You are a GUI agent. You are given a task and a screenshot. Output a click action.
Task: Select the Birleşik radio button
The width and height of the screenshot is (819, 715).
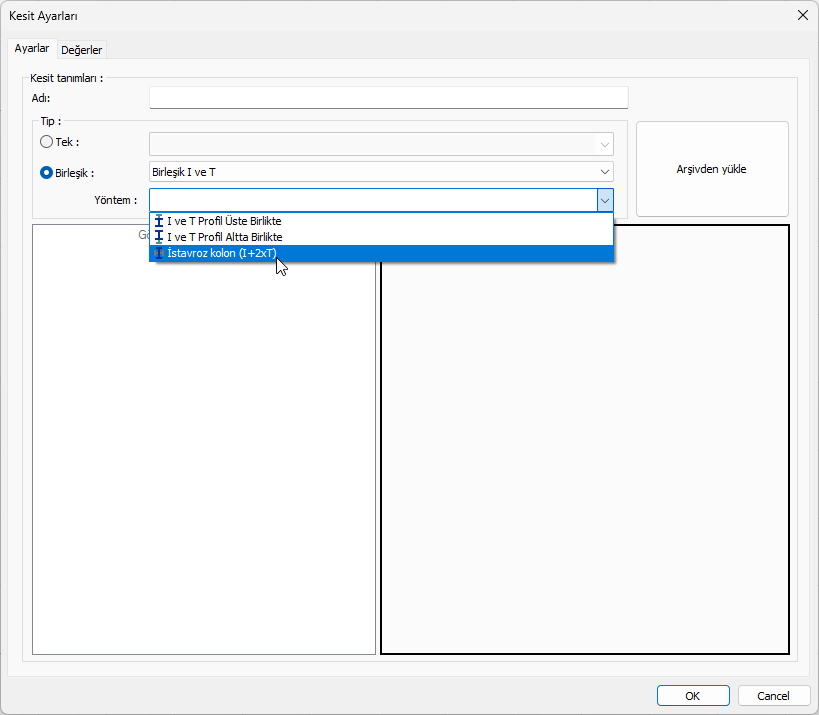click(x=46, y=172)
